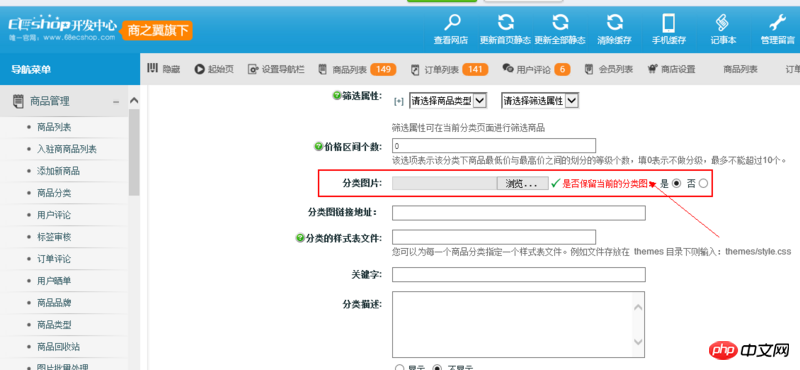Click the [+] add filter attribute icon
The height and width of the screenshot is (370, 800).
398,101
